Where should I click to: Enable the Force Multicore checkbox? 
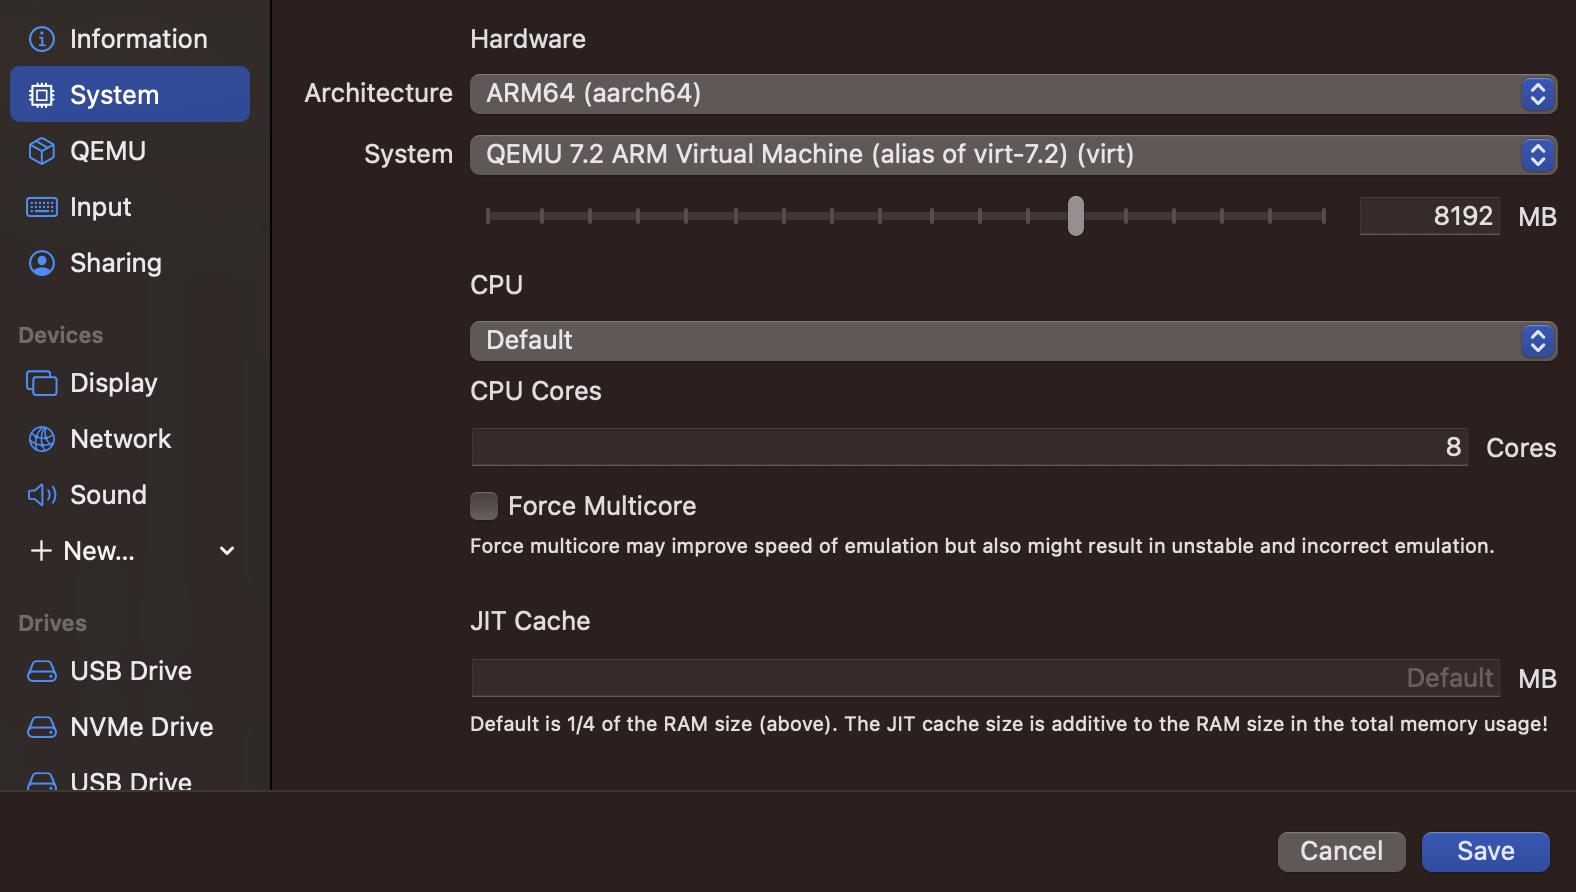pyautogui.click(x=484, y=506)
